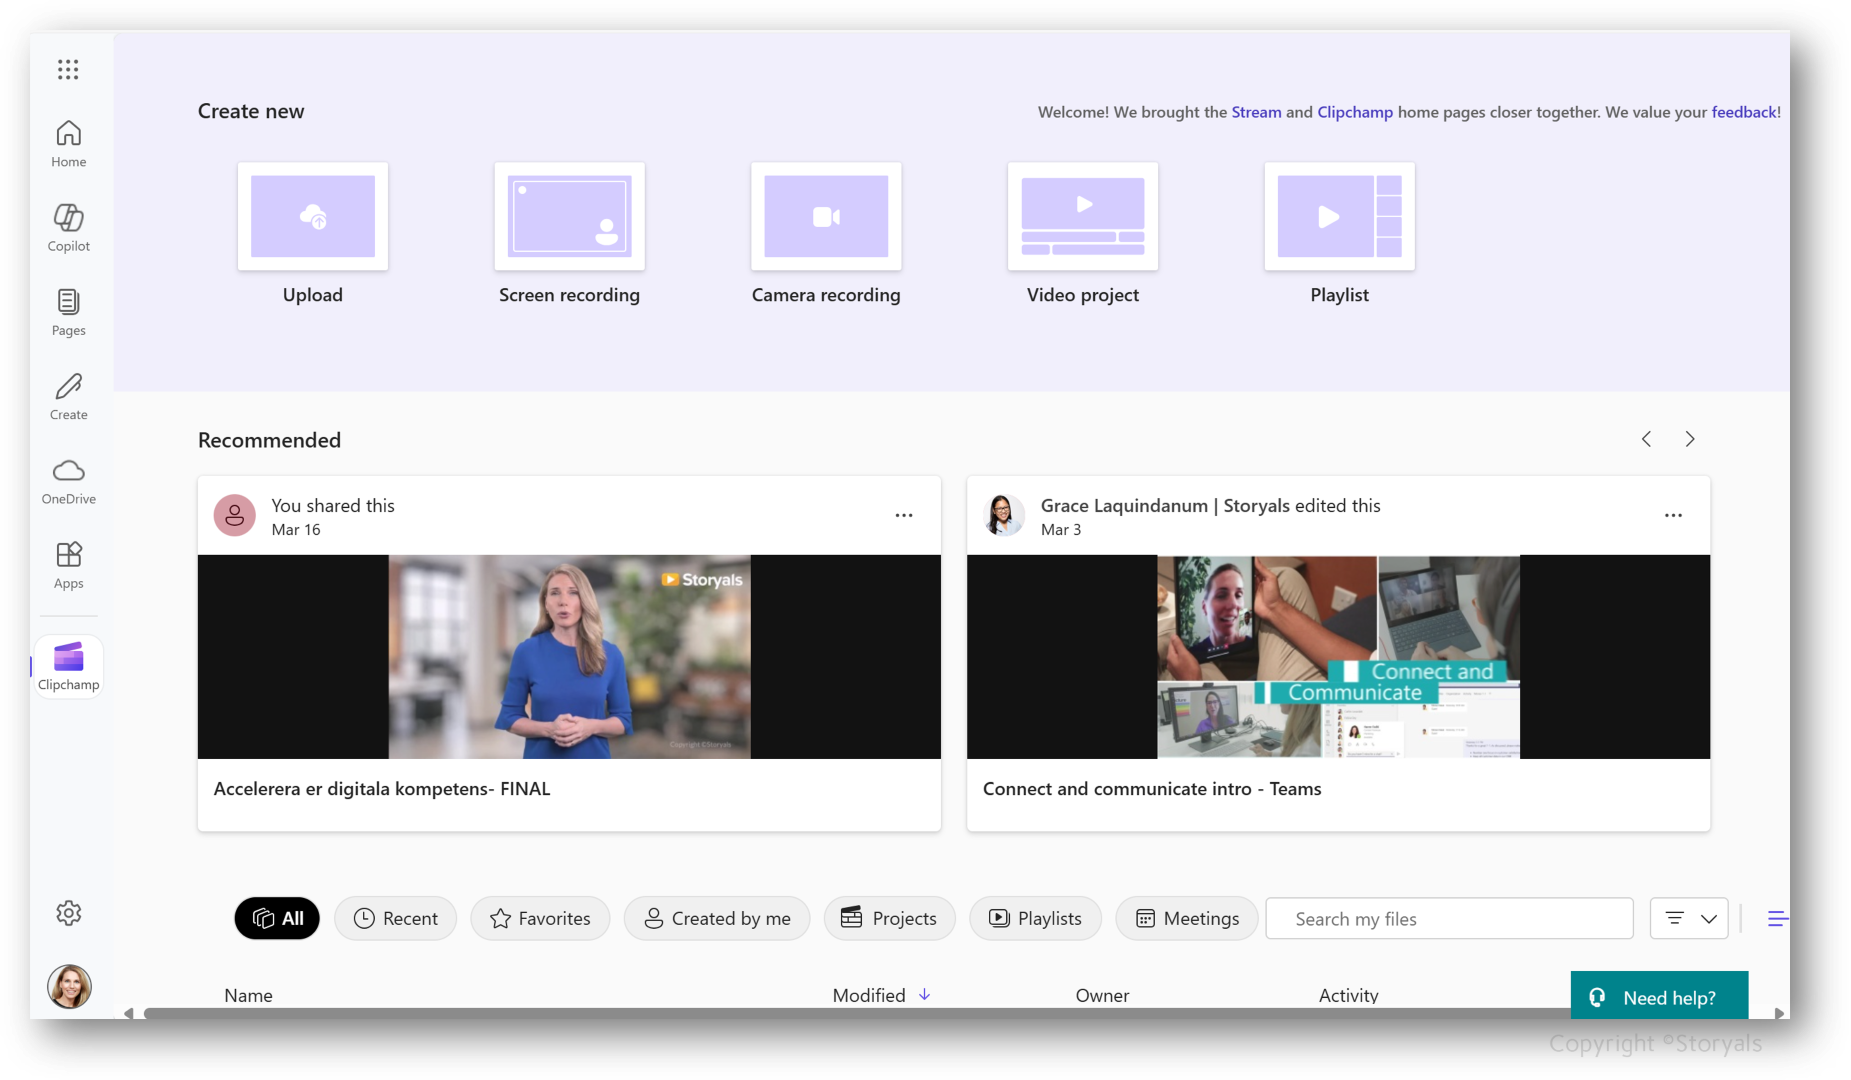Go to Pages in the sidebar
This screenshot has height=1080, width=1851.
[68, 312]
